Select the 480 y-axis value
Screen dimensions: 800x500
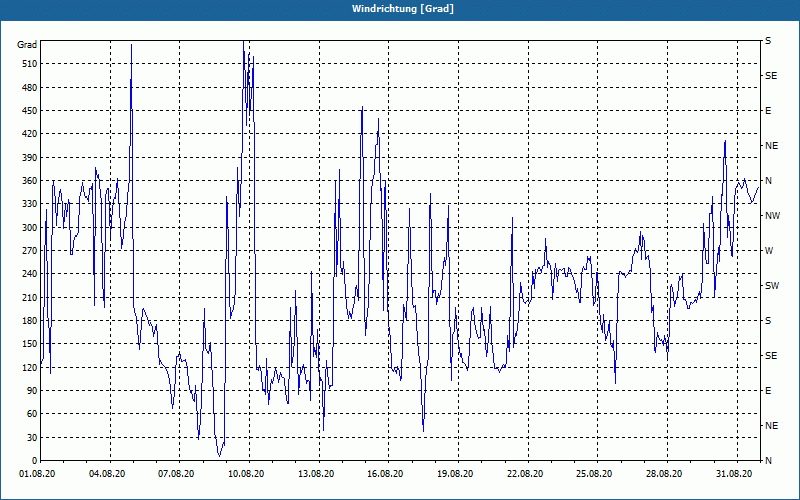tap(30, 87)
